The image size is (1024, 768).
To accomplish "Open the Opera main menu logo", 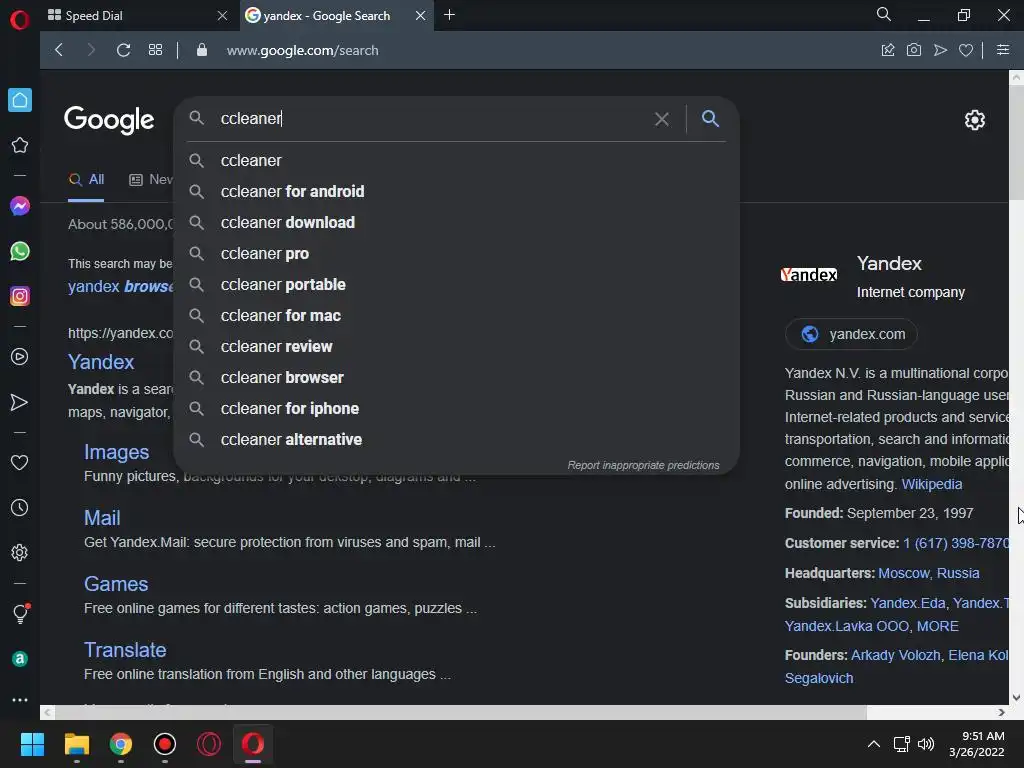I will pos(20,20).
